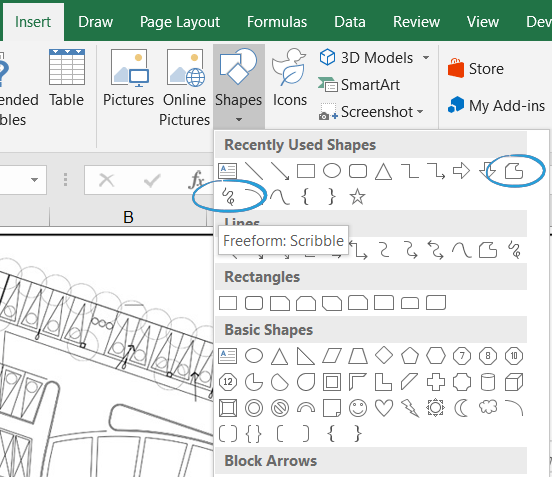
Task: Select the Smiley Face basic shape
Action: [358, 408]
